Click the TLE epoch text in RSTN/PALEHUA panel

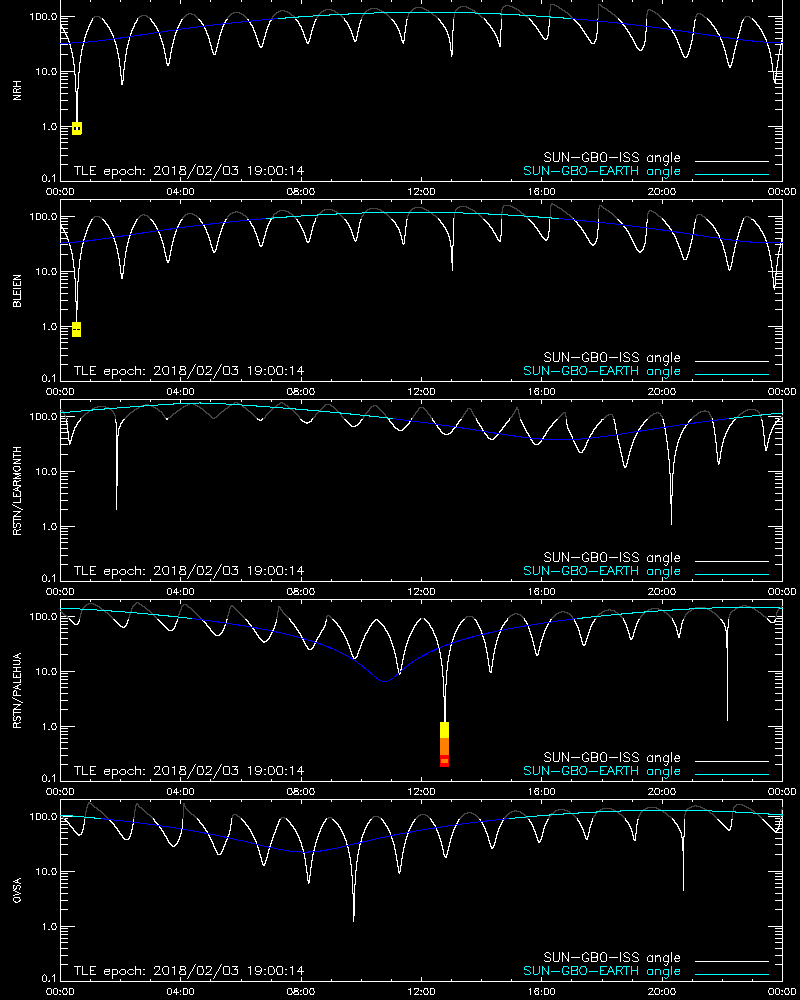[189, 770]
